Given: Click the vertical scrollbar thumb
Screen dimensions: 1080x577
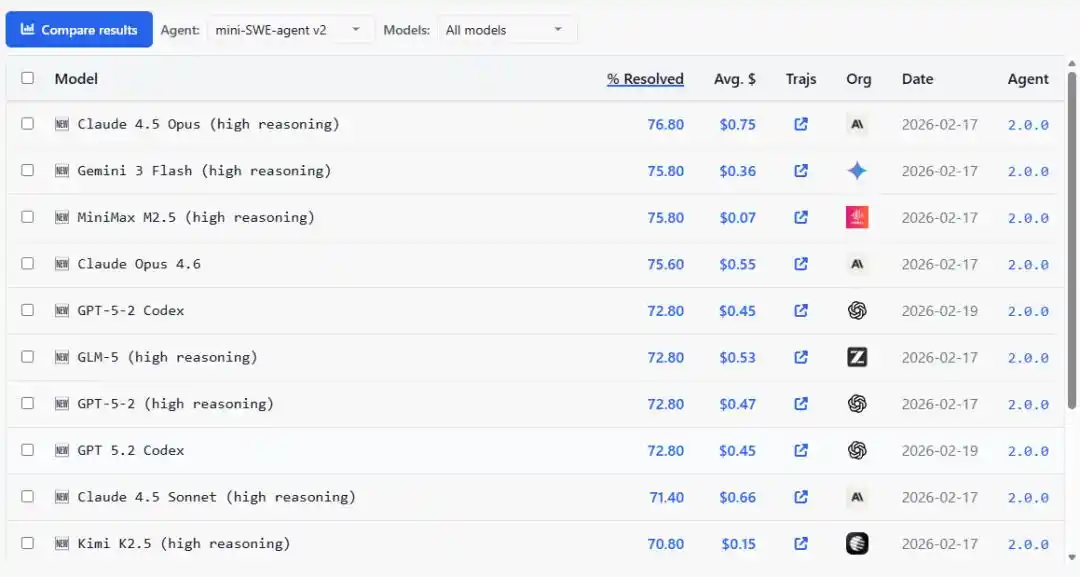Looking at the screenshot, I should 1072,239.
